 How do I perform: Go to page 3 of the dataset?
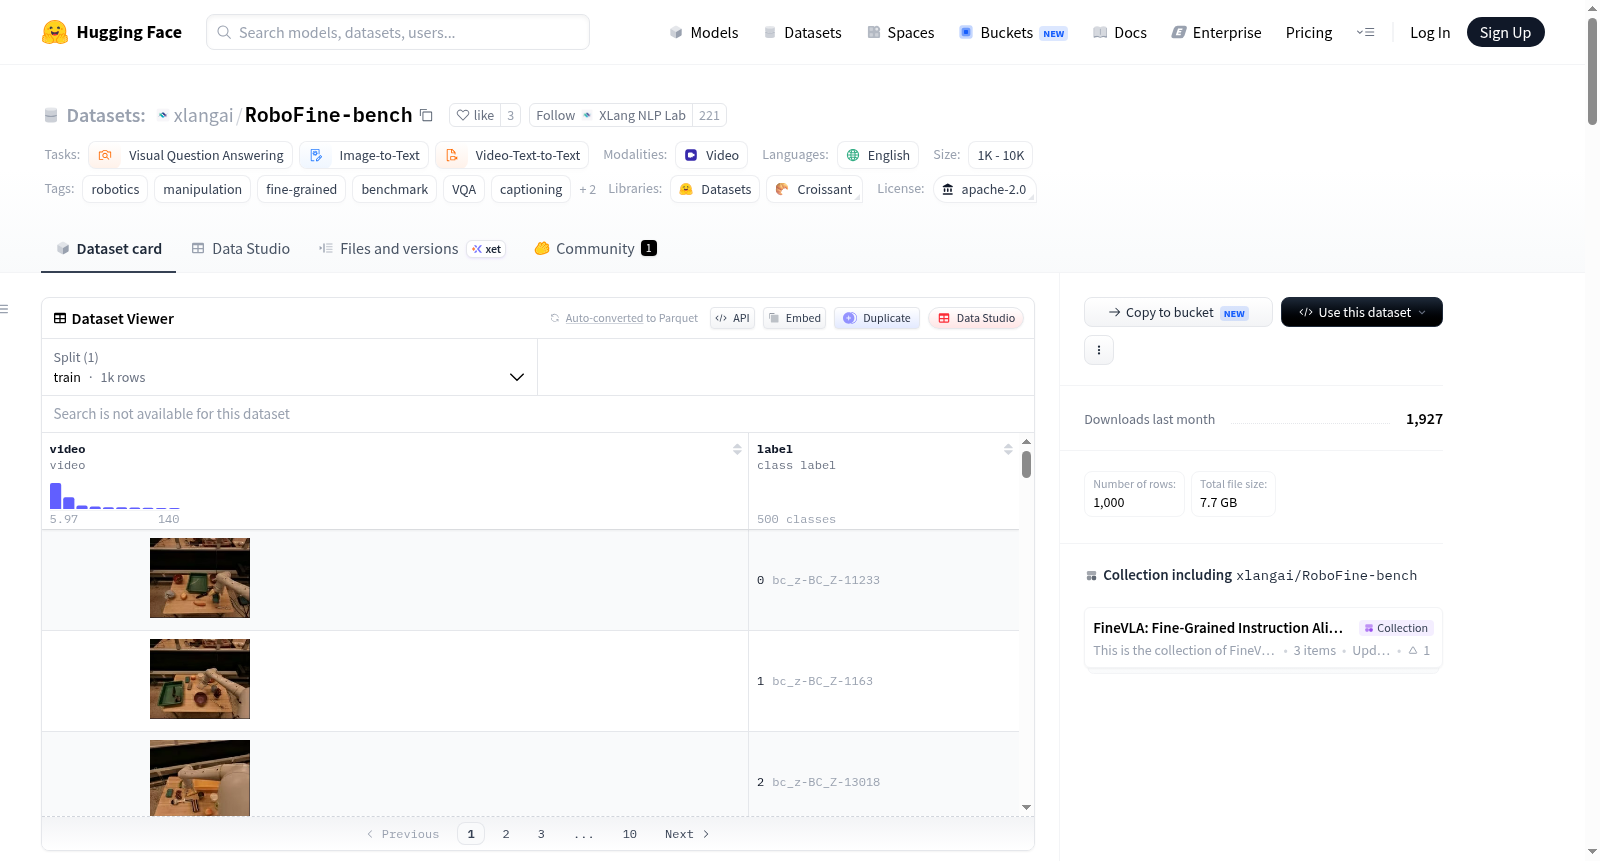point(541,834)
